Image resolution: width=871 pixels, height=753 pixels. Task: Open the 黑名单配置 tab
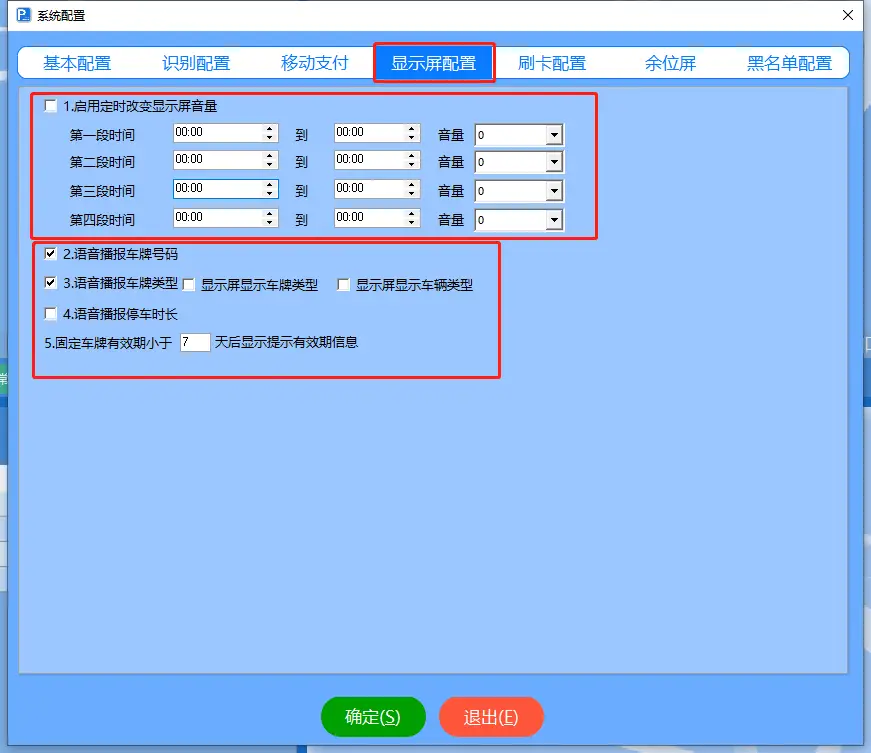(789, 61)
